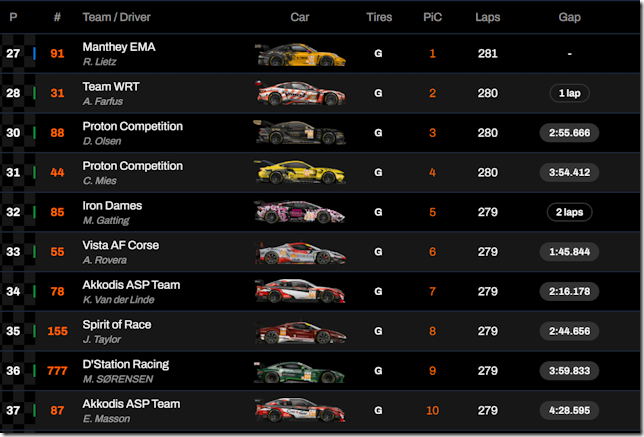Select the Iron Dames pink Lamborghini car image
Screen dimensions: 644x437
click(300, 212)
